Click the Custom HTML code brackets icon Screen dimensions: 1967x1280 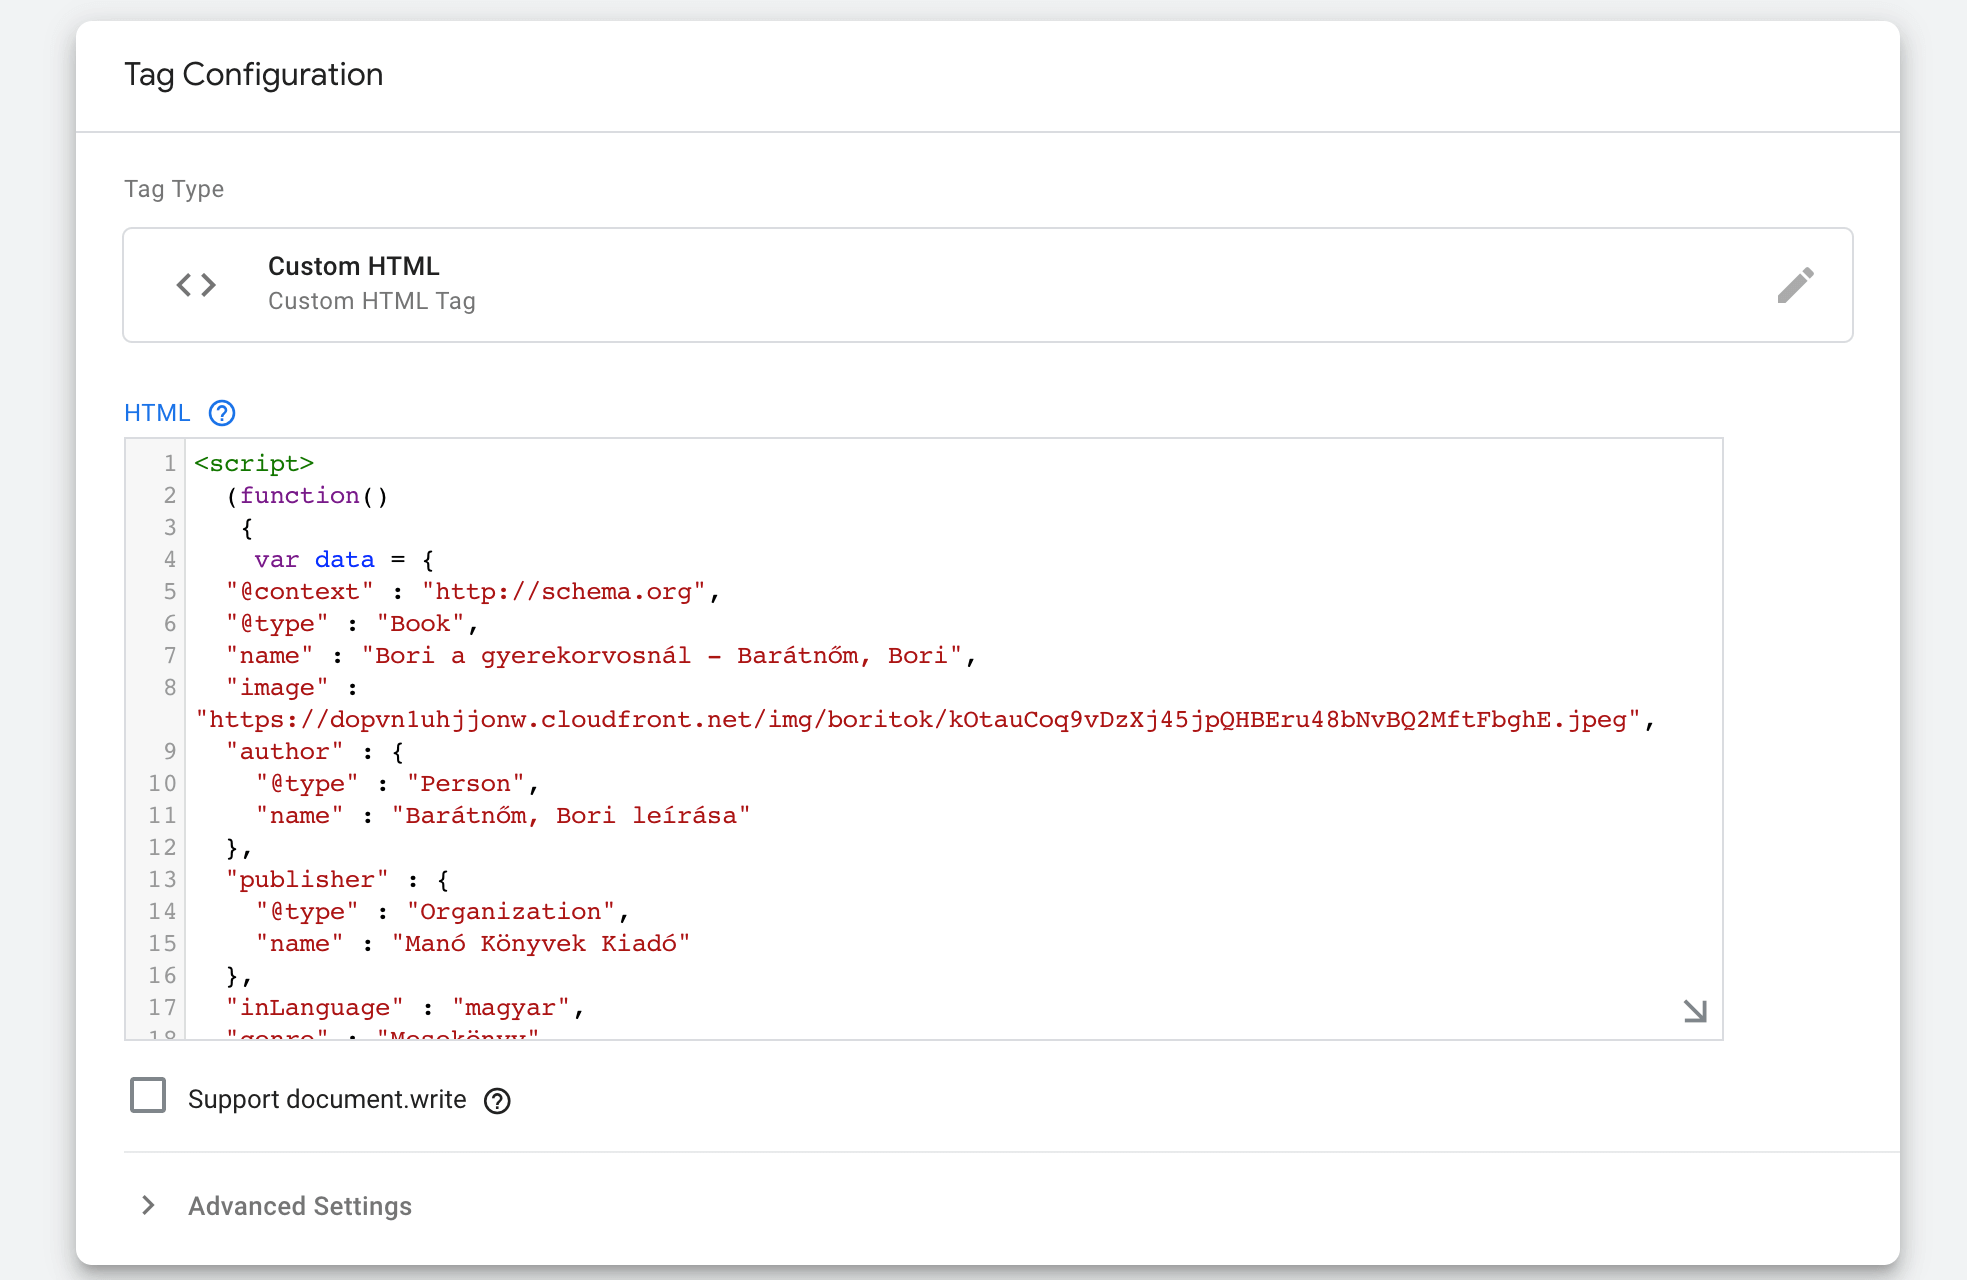click(196, 285)
